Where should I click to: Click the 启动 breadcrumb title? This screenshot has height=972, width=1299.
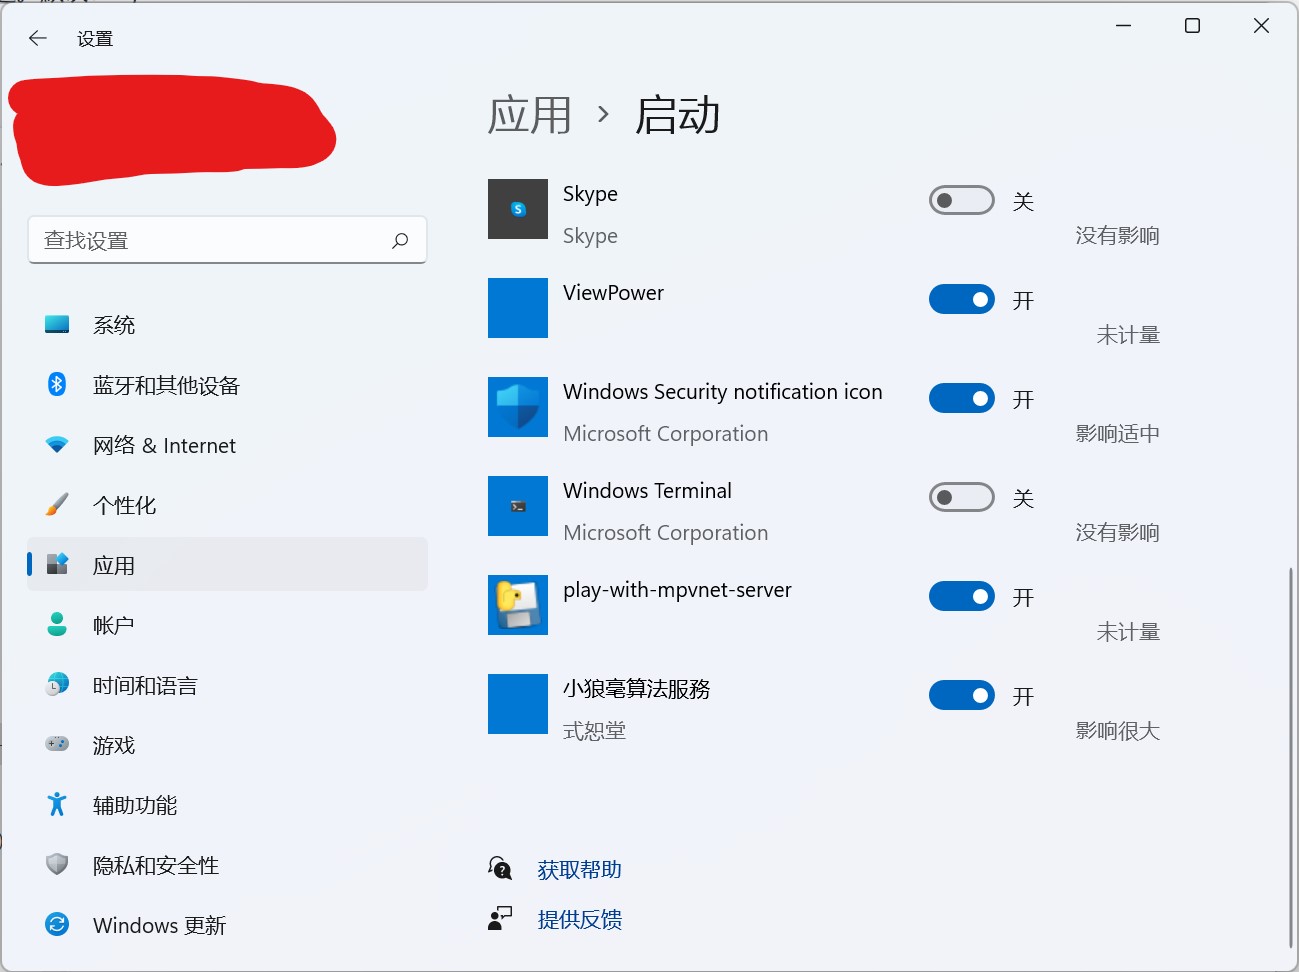(x=678, y=115)
